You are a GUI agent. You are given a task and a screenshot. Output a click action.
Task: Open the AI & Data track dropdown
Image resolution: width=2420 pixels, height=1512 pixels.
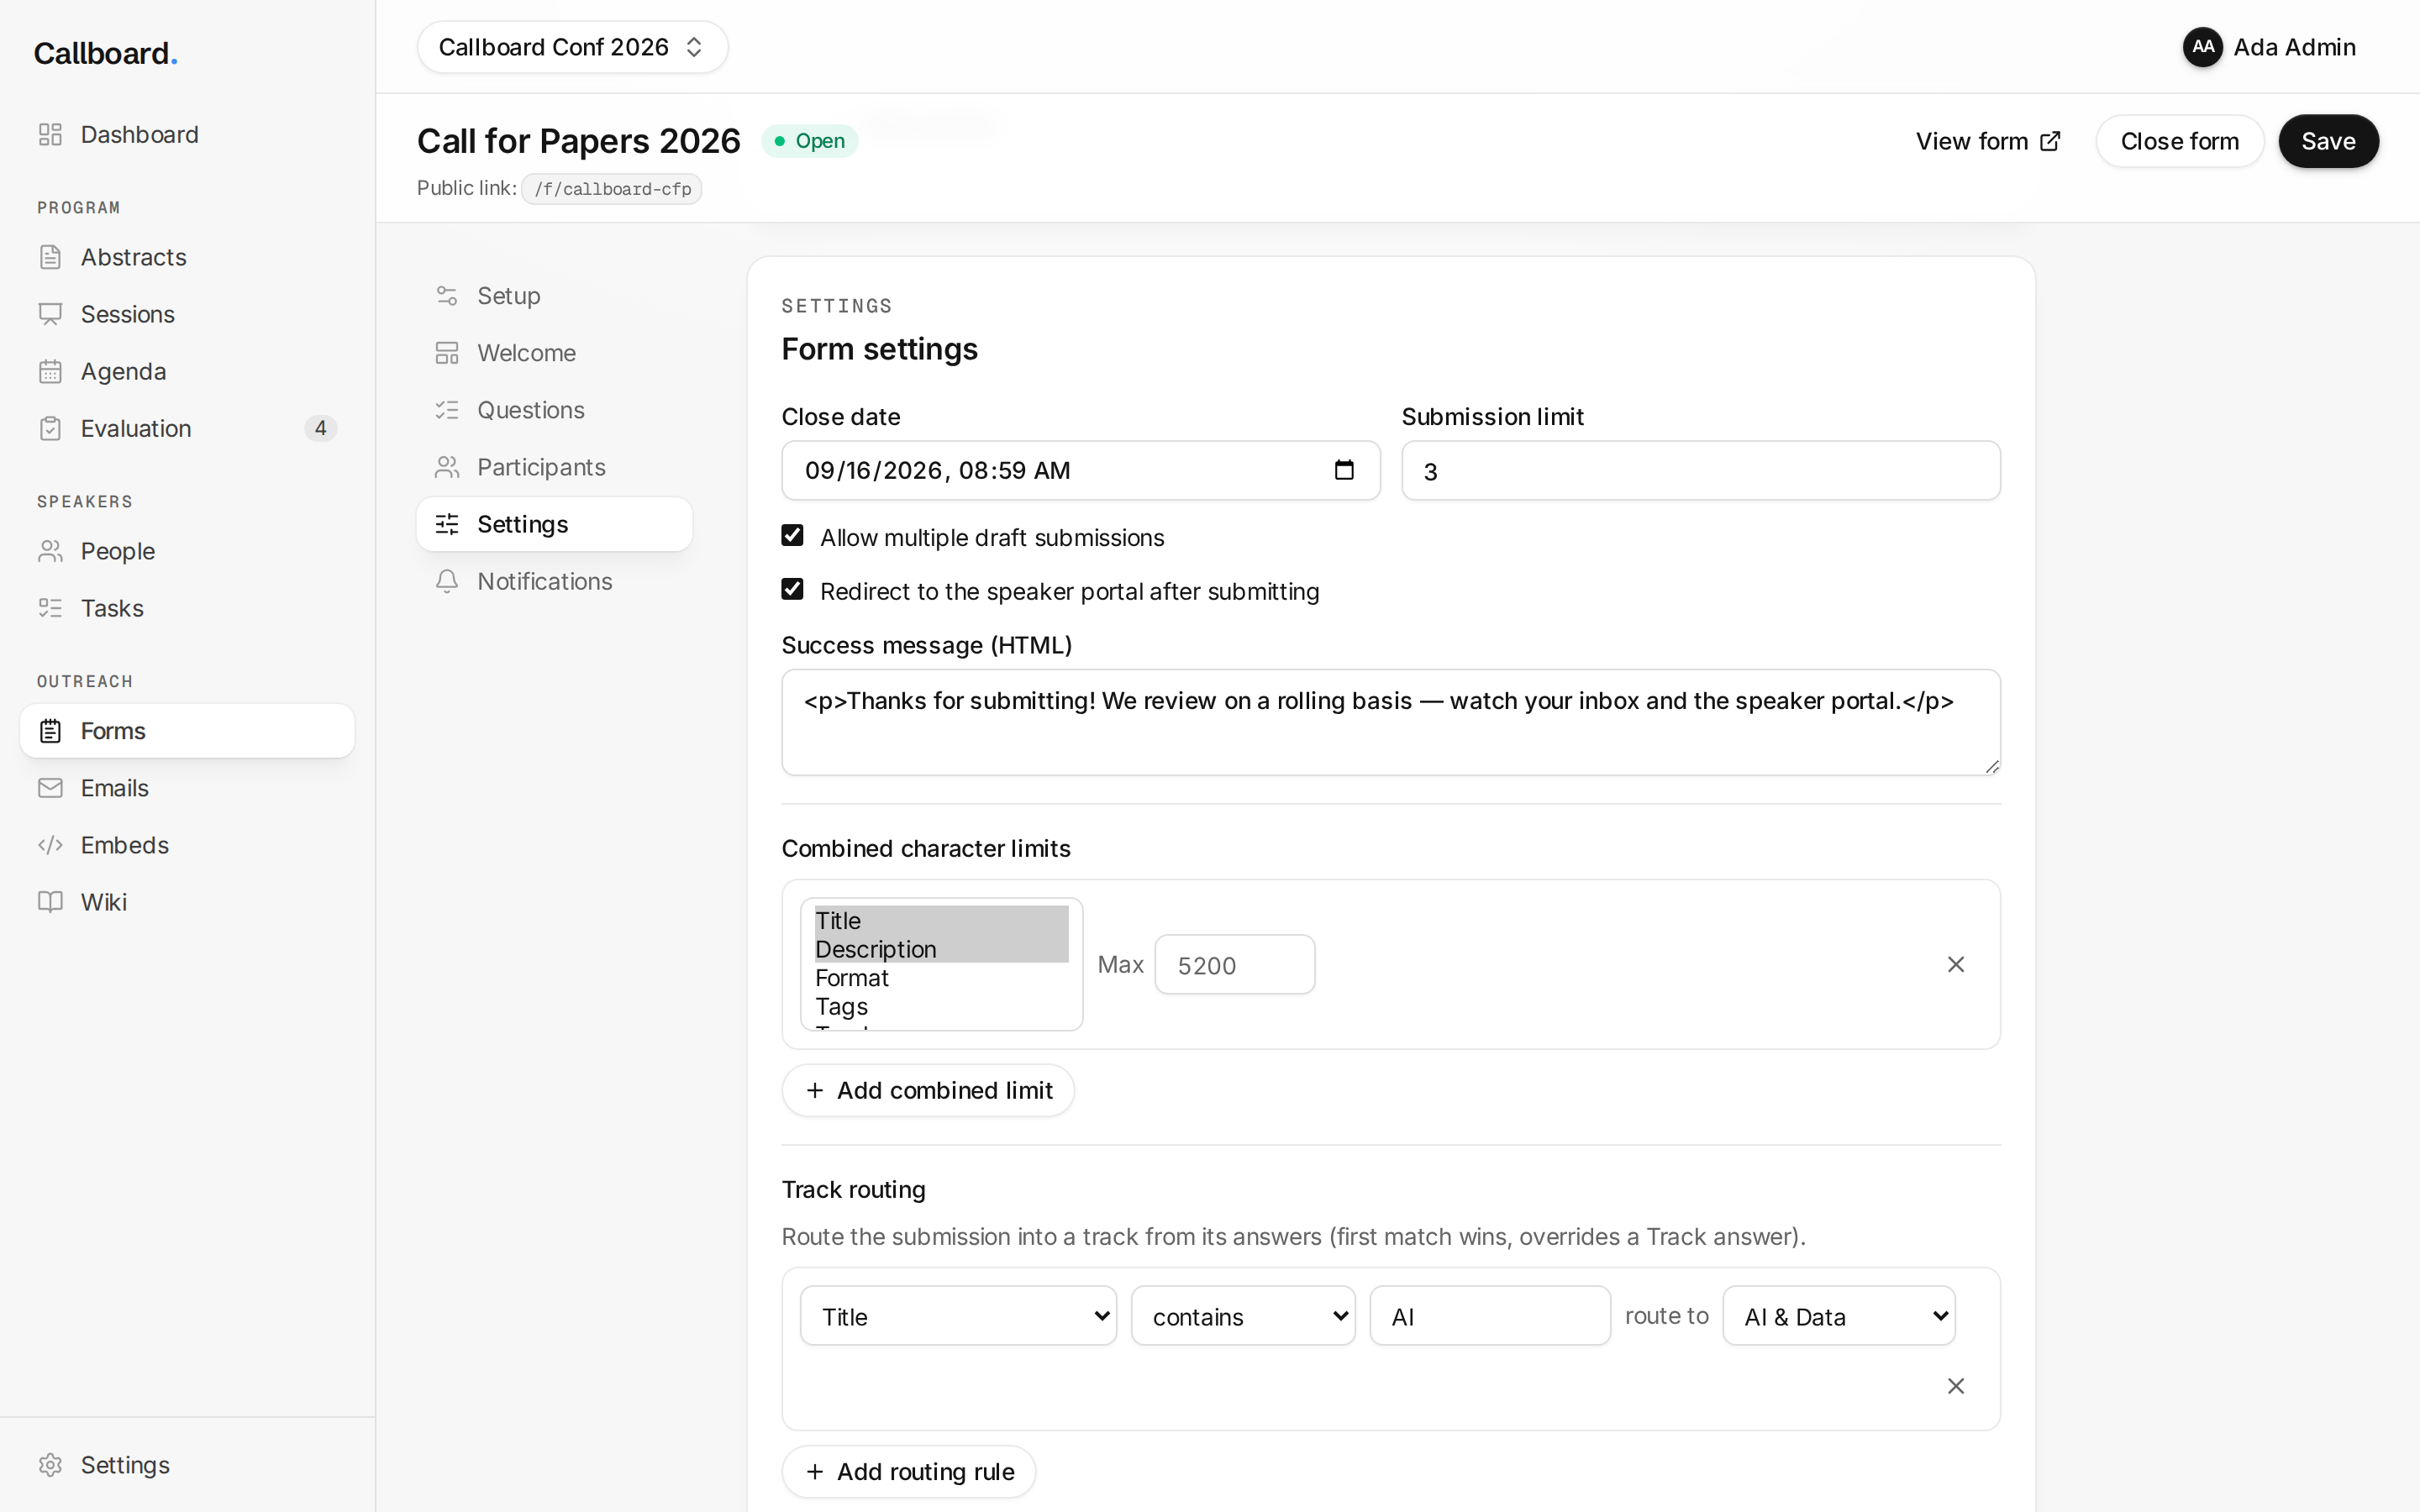[1839, 1316]
